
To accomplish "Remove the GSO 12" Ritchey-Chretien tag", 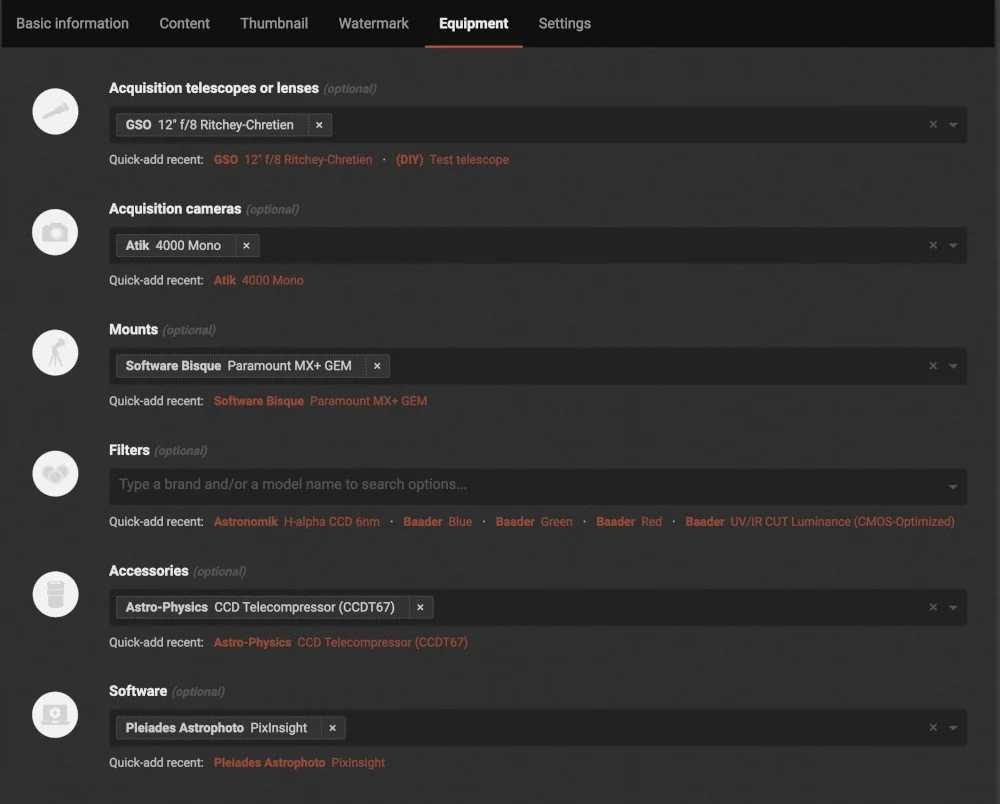I will click(320, 125).
